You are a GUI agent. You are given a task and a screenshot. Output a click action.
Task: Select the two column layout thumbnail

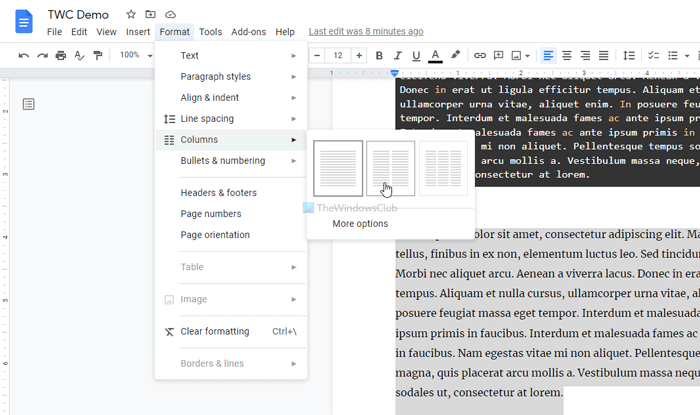pyautogui.click(x=391, y=168)
